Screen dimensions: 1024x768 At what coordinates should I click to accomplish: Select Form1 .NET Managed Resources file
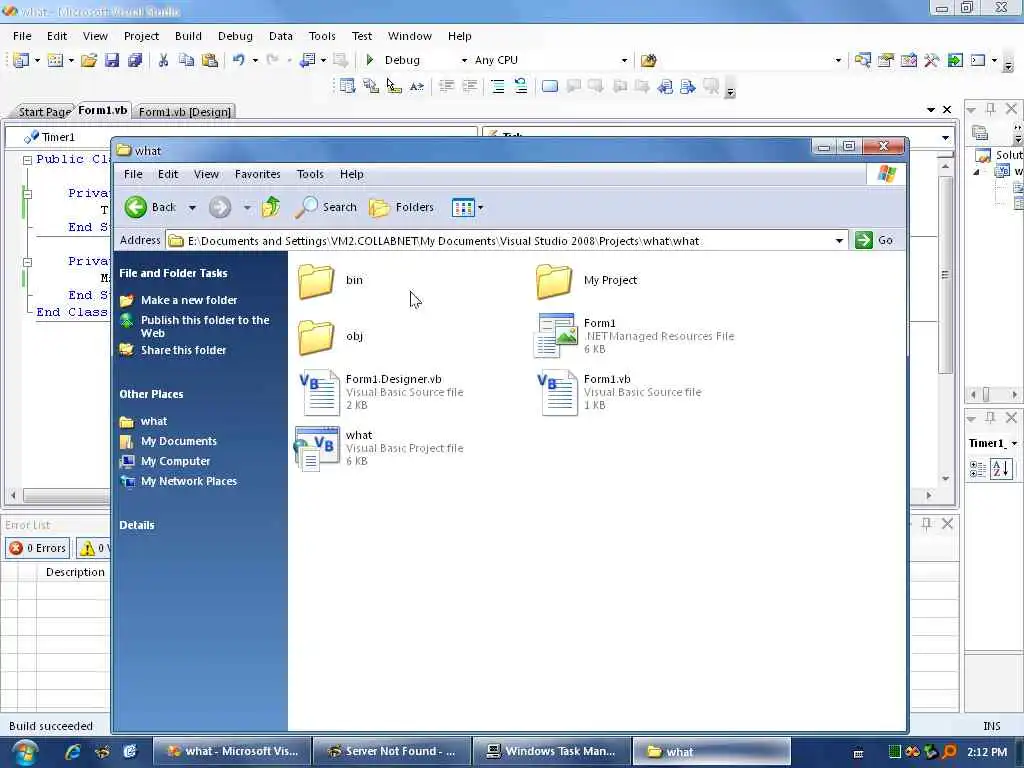(x=633, y=336)
